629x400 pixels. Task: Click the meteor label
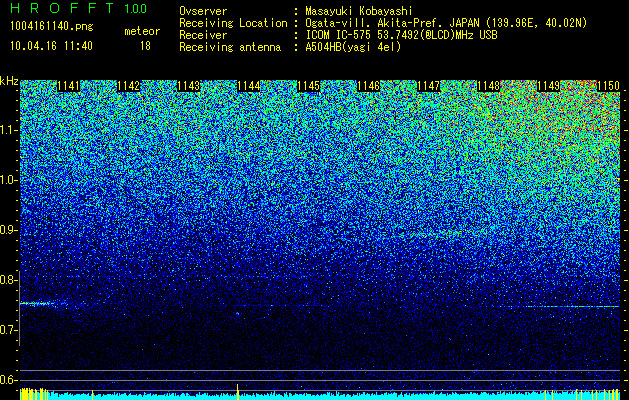(x=142, y=31)
